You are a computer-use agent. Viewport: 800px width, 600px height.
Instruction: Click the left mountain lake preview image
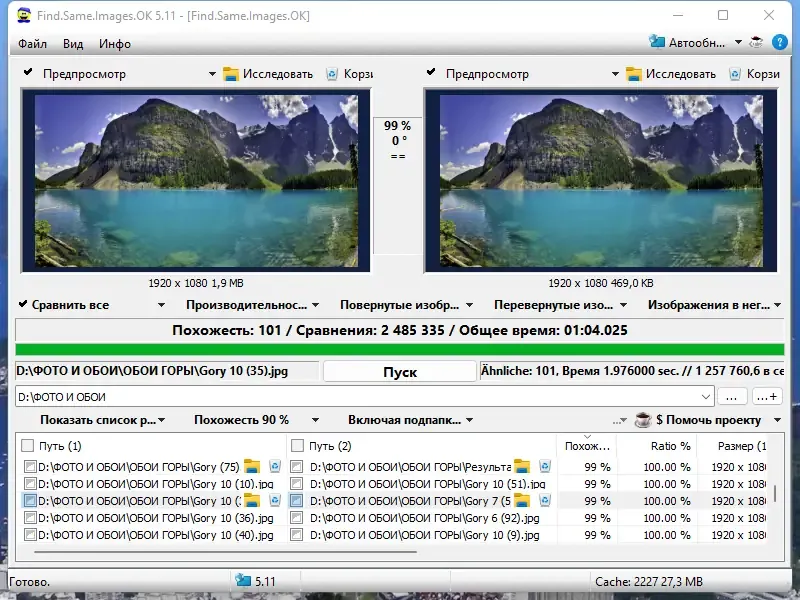(196, 181)
